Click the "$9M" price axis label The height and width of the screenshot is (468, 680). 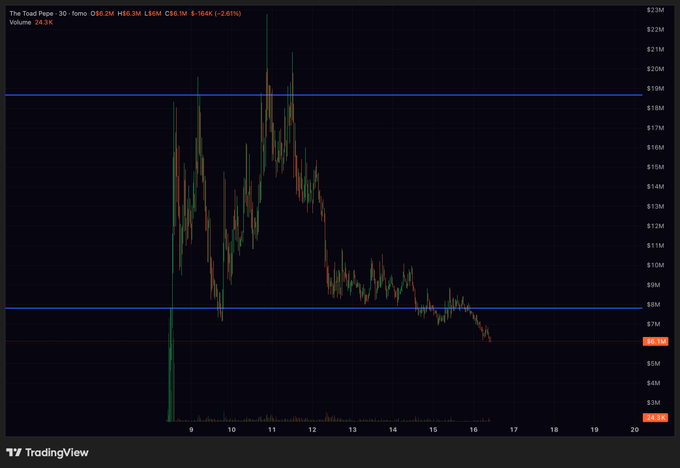654,285
